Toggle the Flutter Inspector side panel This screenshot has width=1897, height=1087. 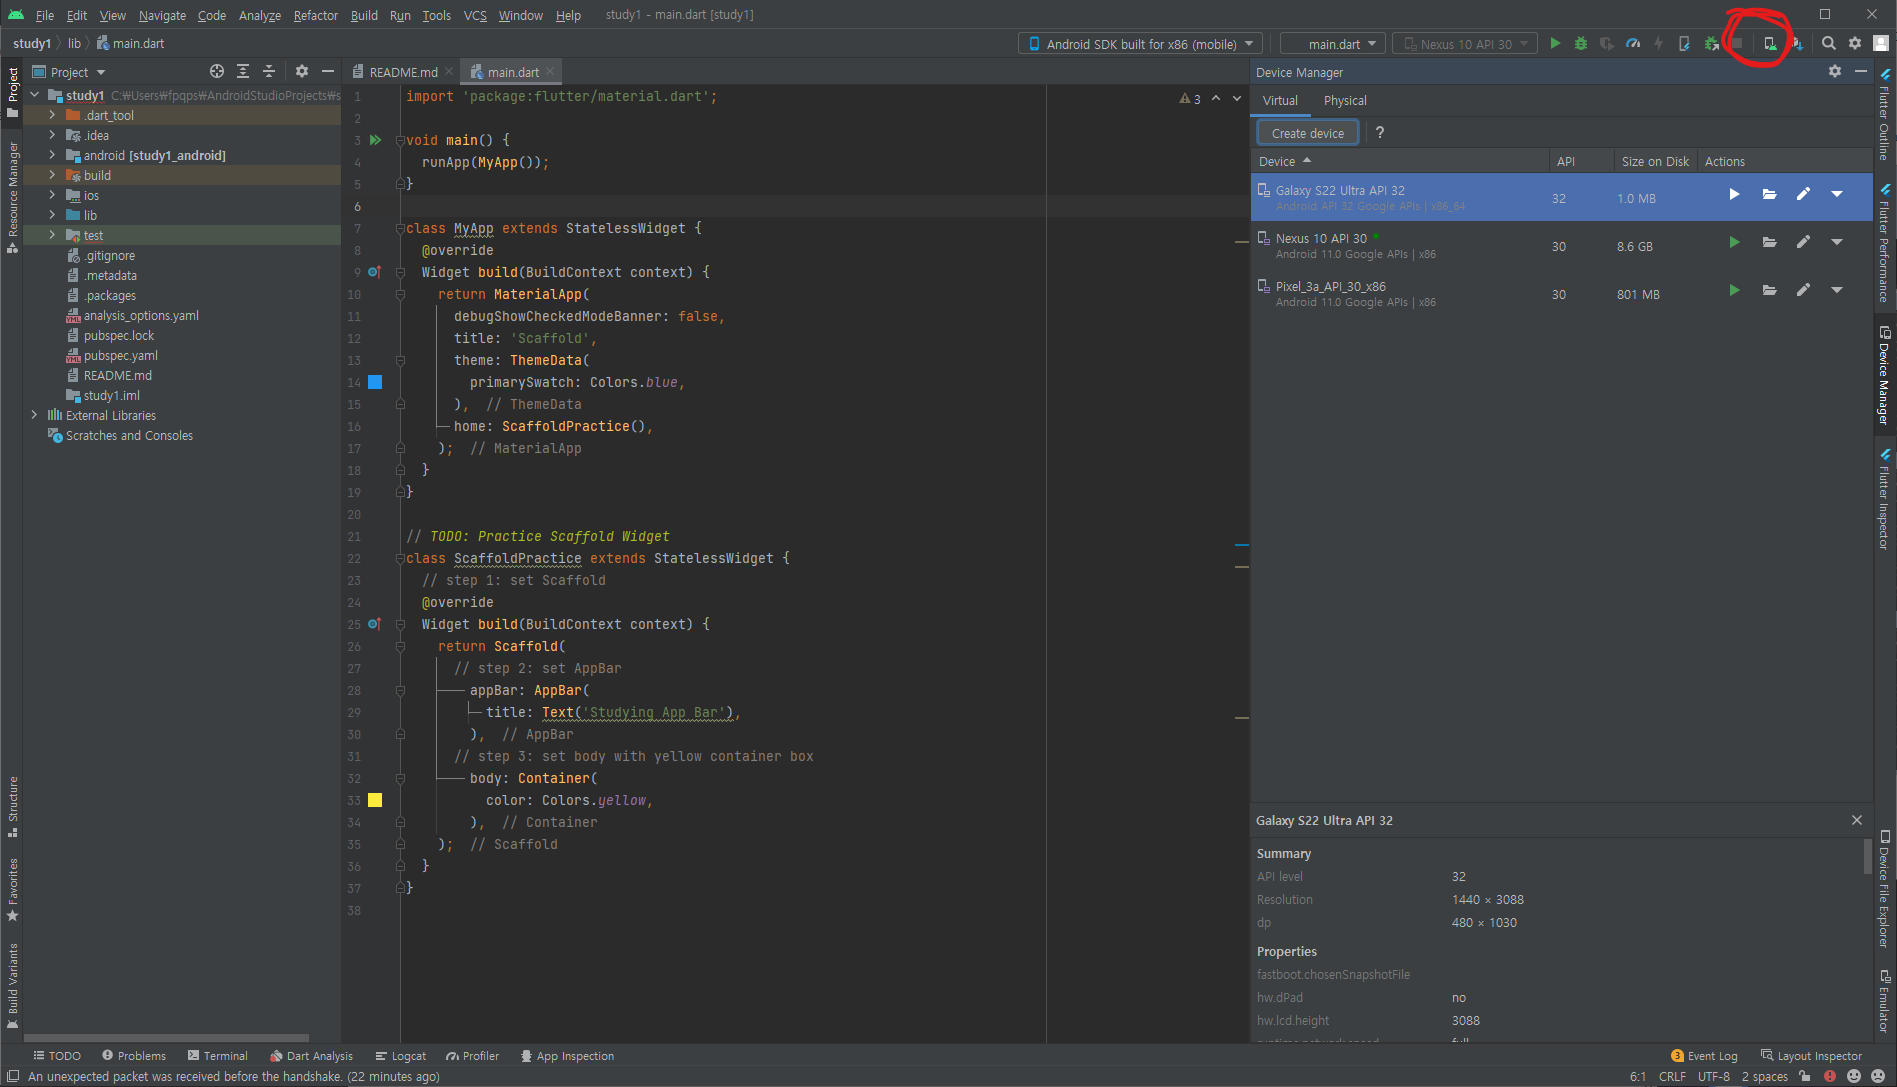pyautogui.click(x=1884, y=498)
